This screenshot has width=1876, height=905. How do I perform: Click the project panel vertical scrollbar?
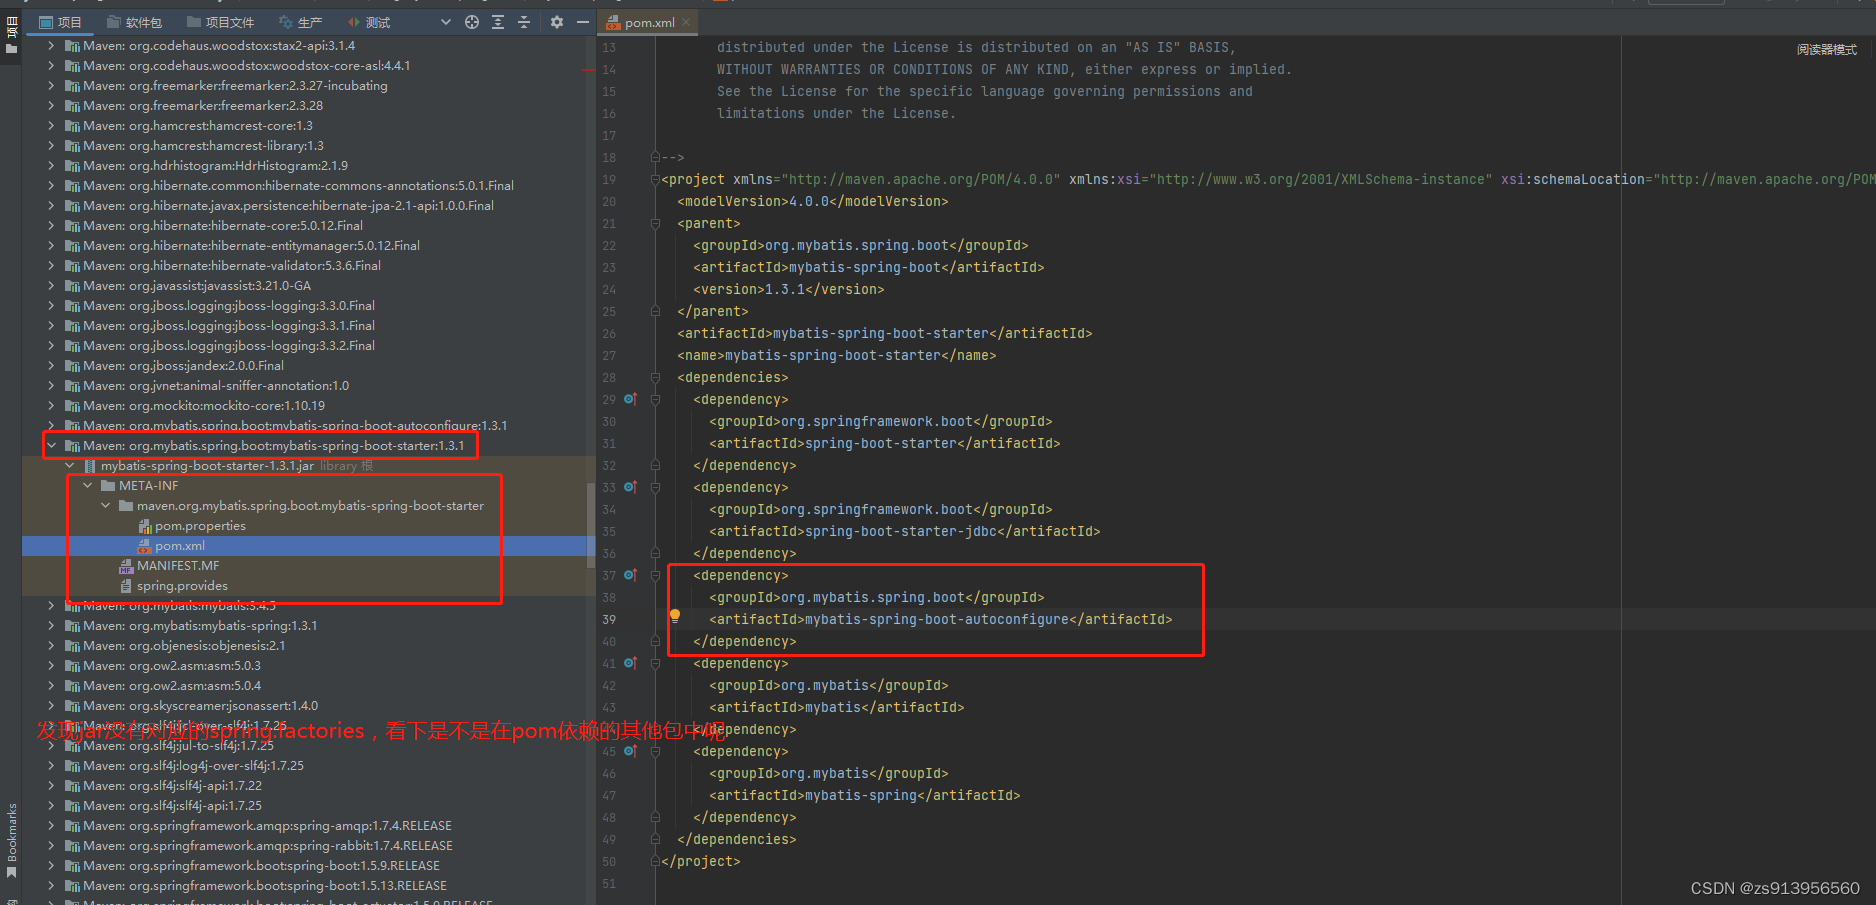(590, 525)
